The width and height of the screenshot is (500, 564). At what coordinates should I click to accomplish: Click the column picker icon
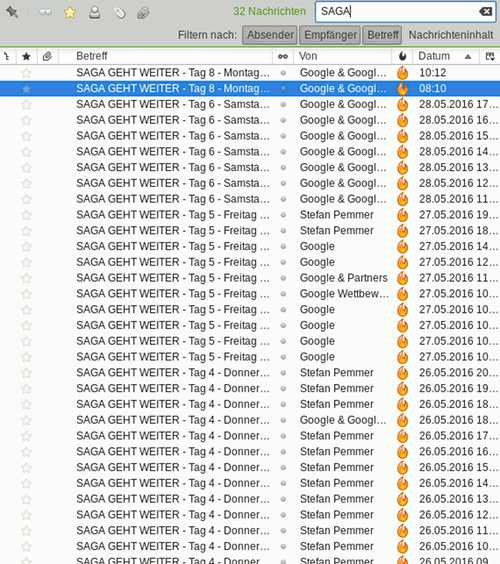pos(490,56)
